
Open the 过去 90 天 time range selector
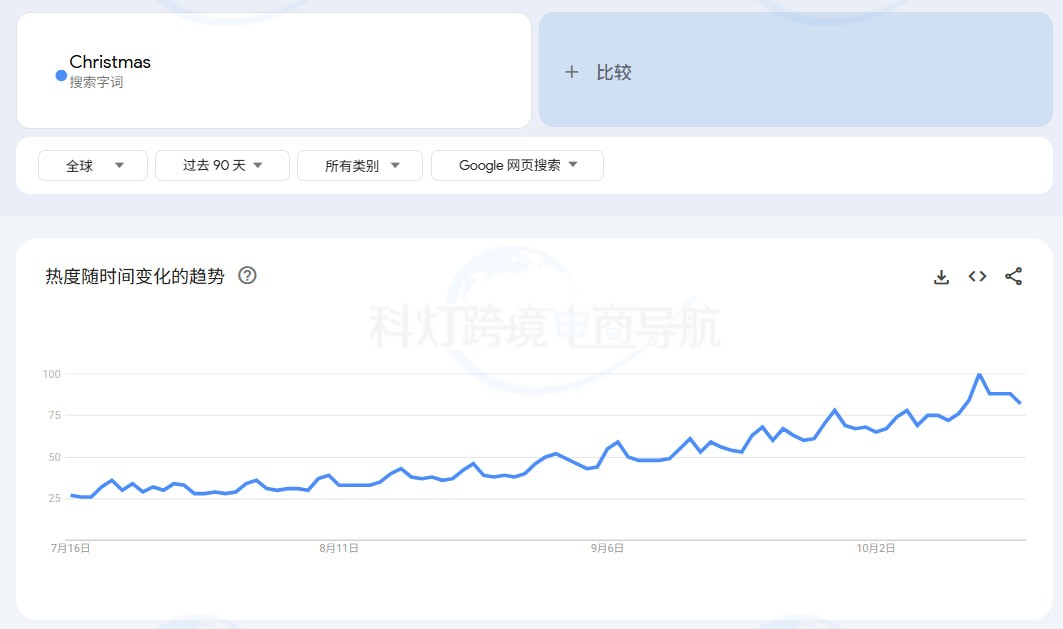click(222, 165)
